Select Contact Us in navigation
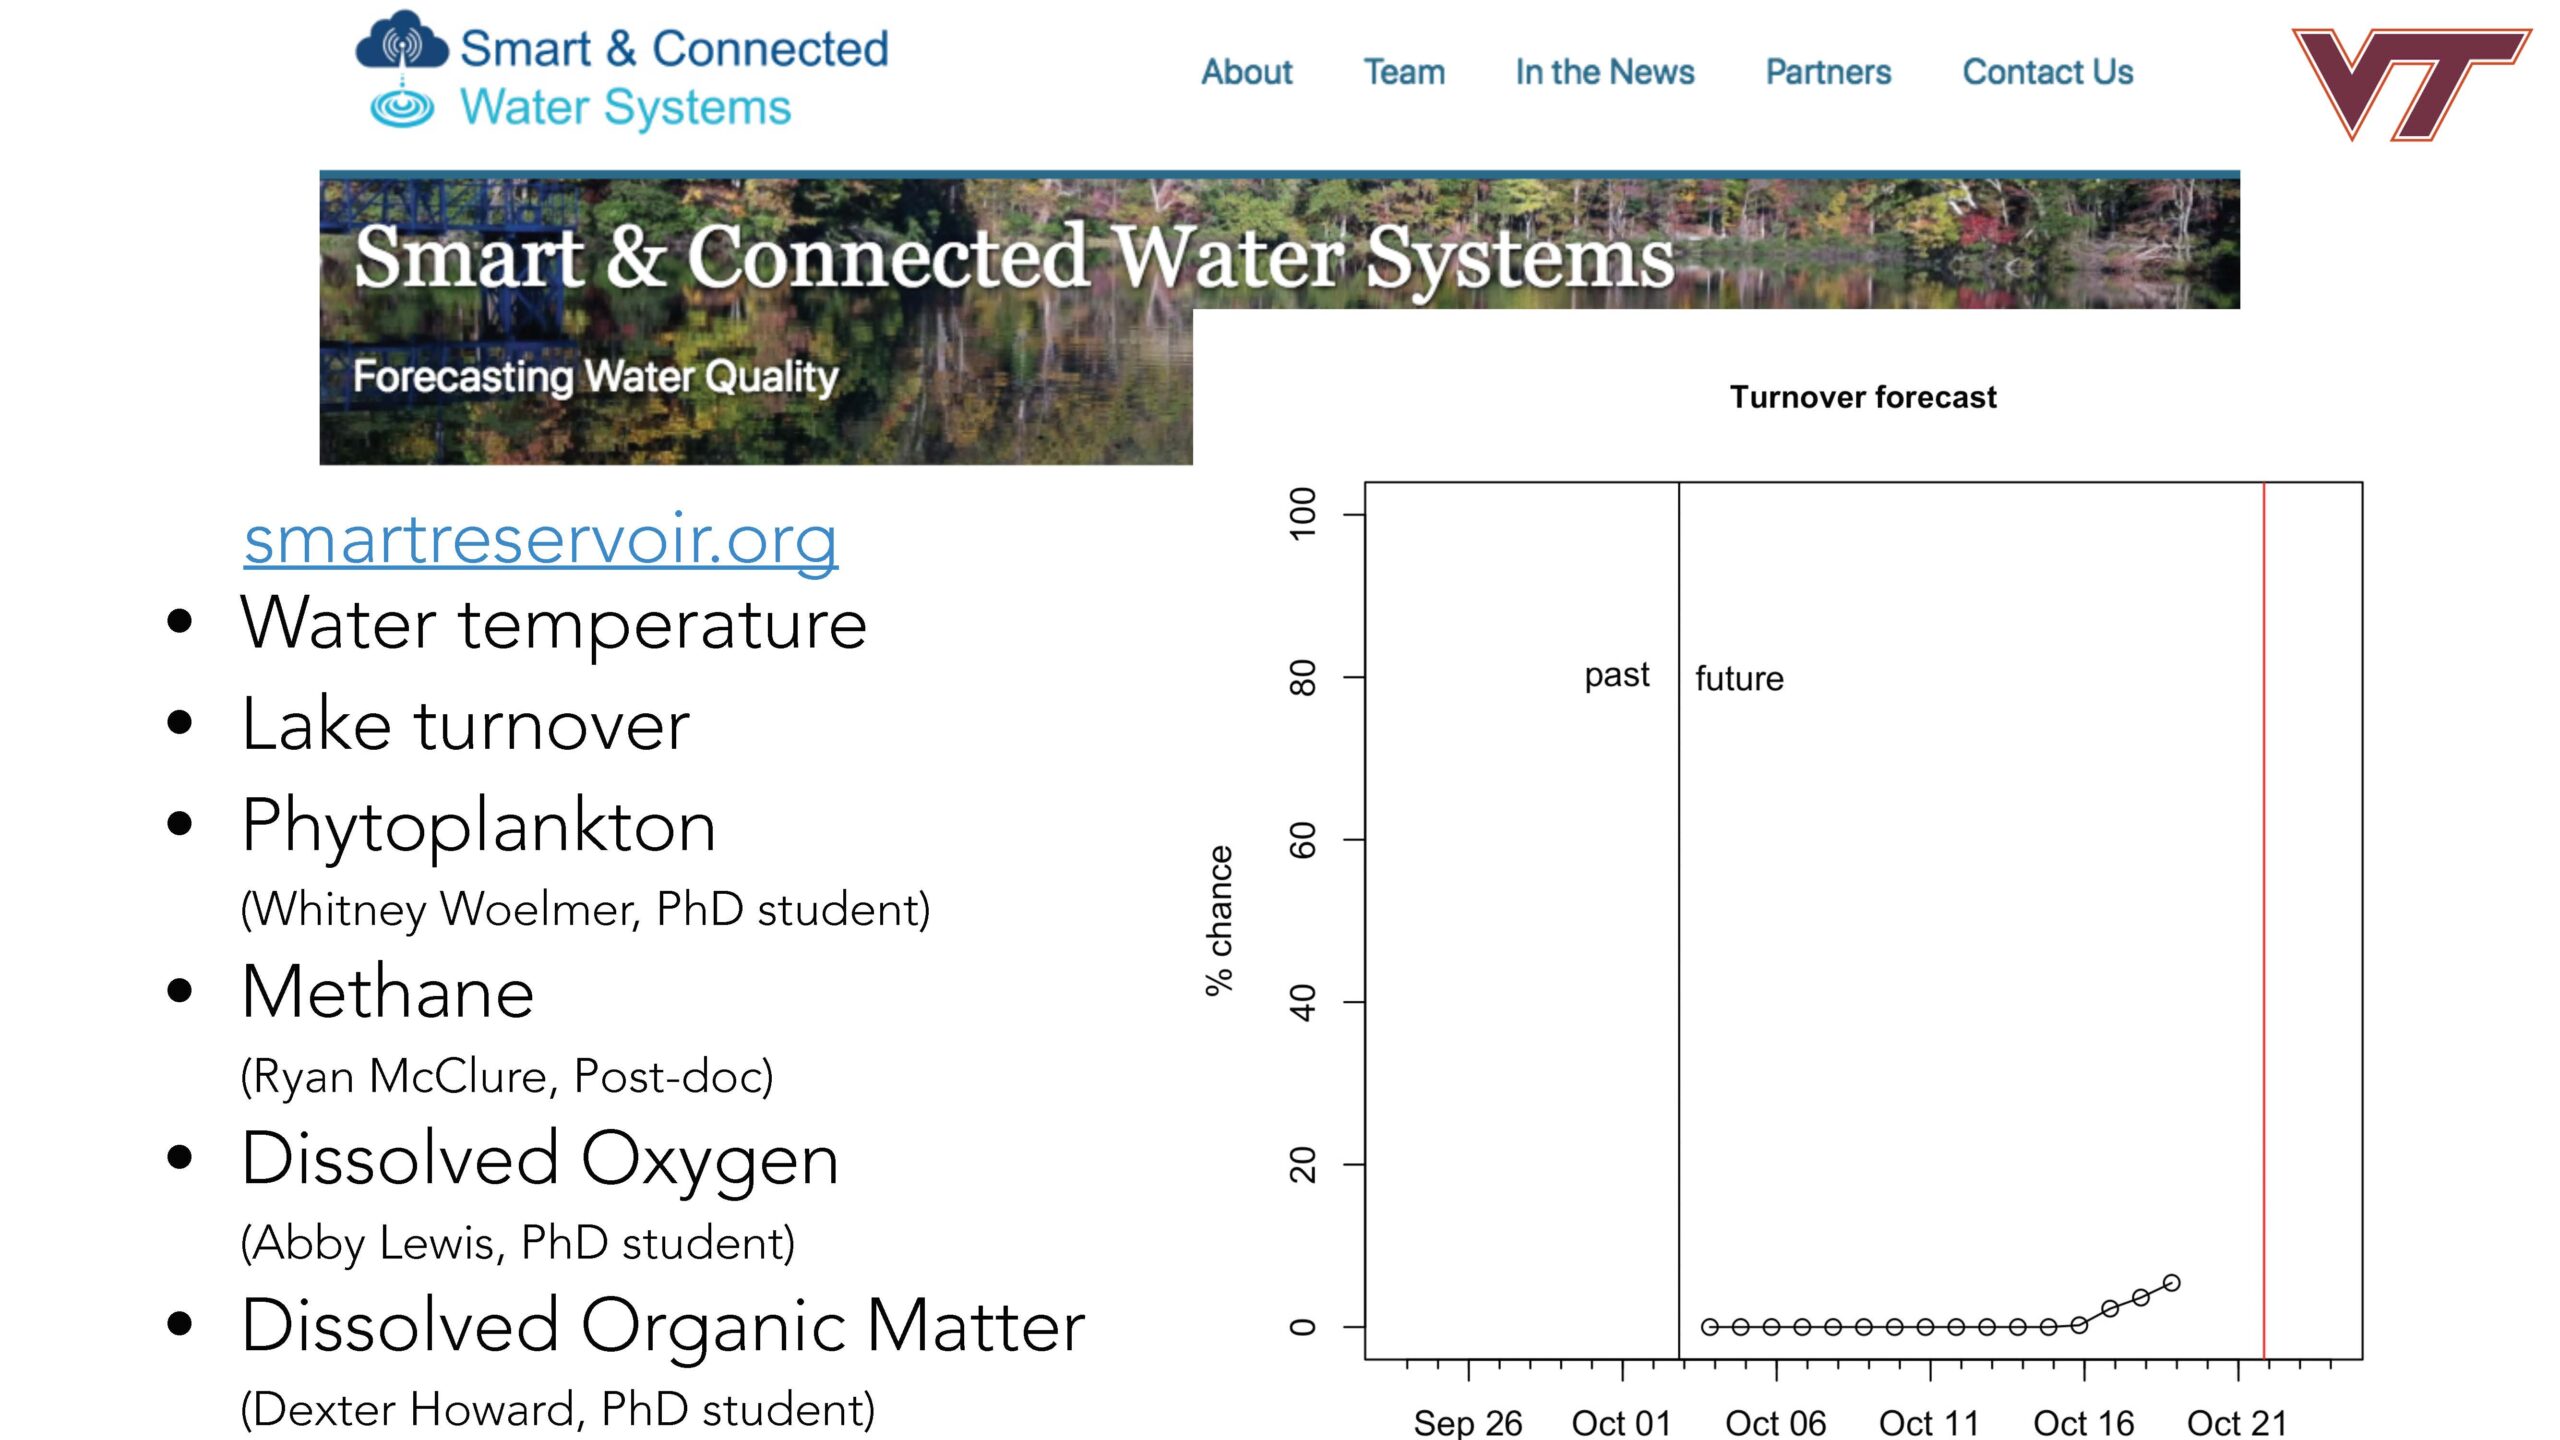2560x1440 pixels. tap(2047, 72)
